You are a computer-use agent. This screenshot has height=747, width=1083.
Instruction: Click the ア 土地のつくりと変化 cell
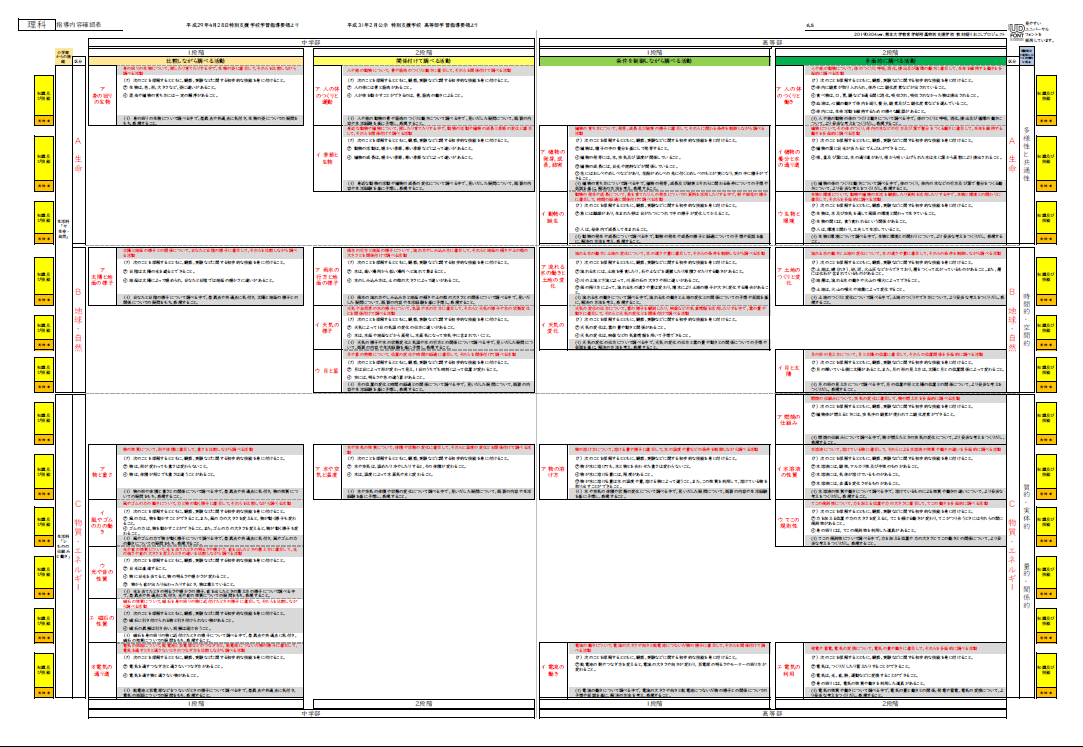[789, 277]
